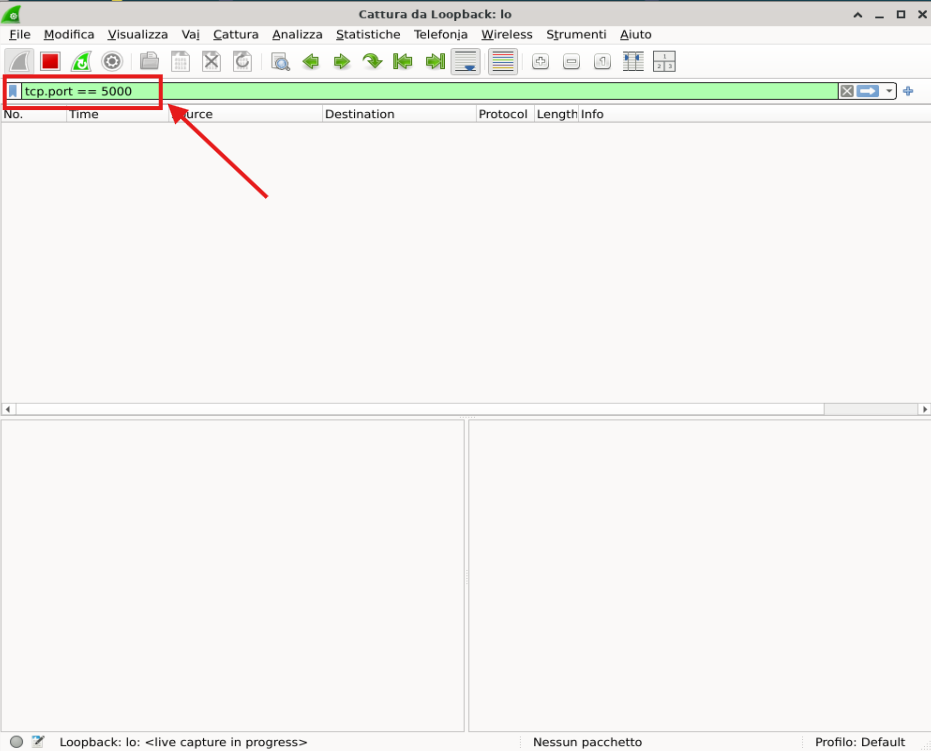931x751 pixels.
Task: Click the horizontal scrollbar left arrow
Action: coord(8,409)
